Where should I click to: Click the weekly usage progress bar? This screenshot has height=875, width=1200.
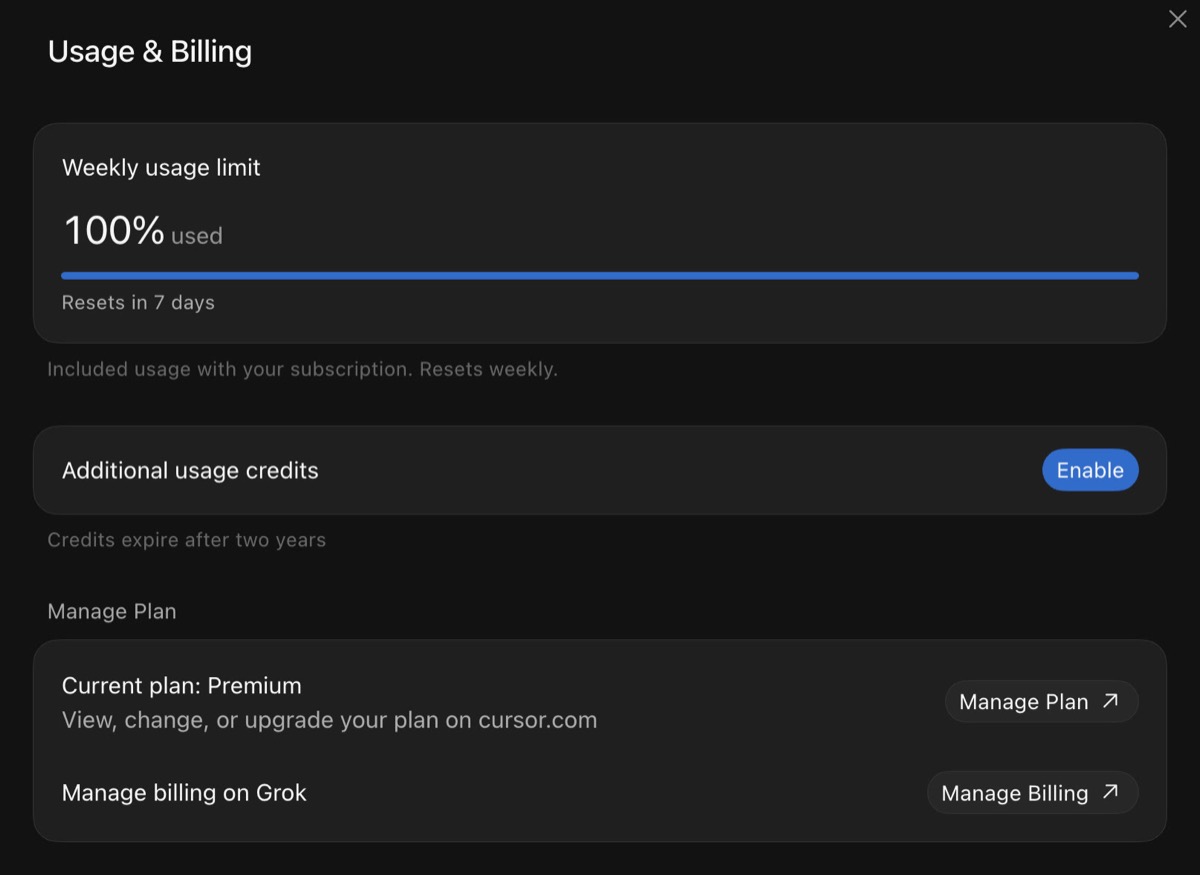pyautogui.click(x=600, y=275)
